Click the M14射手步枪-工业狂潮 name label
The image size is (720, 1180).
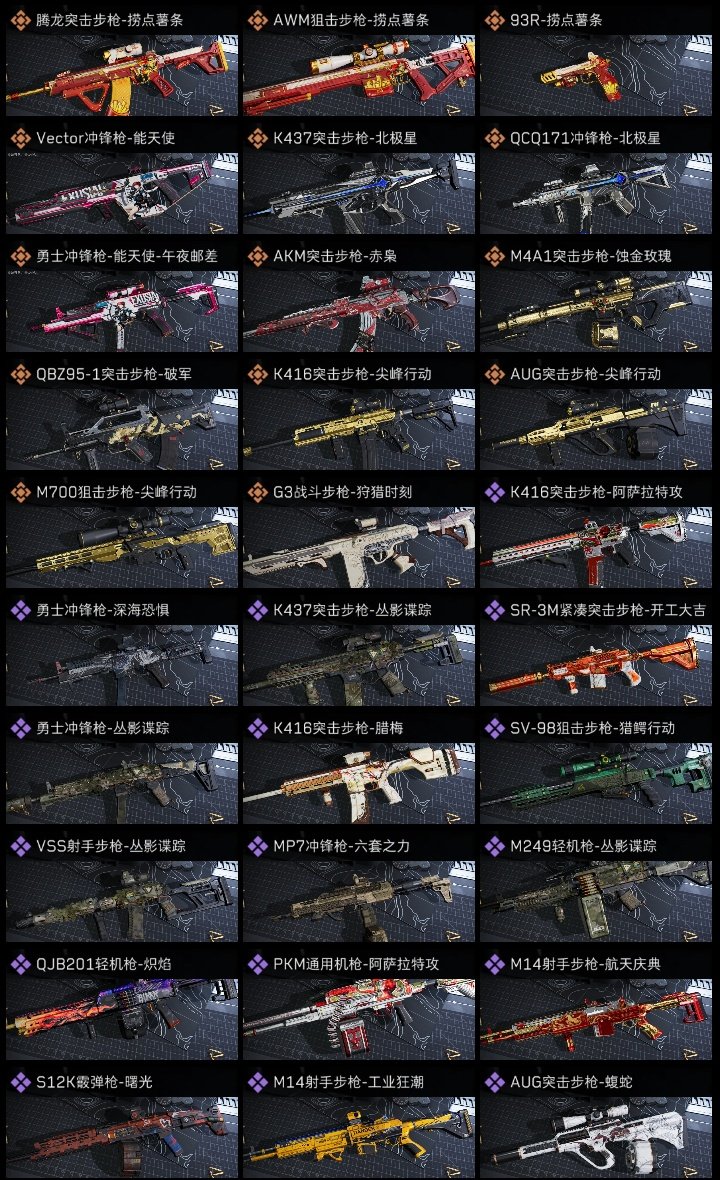click(x=348, y=1082)
